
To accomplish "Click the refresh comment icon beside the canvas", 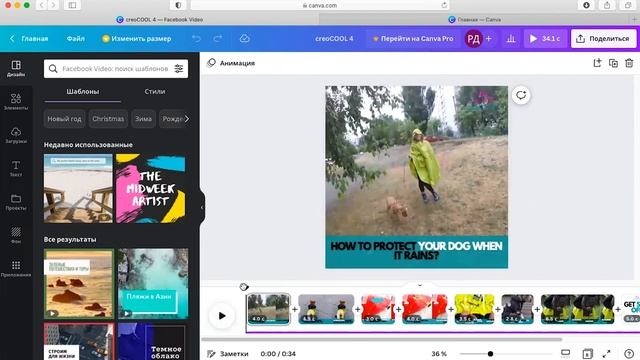I will click(x=521, y=95).
